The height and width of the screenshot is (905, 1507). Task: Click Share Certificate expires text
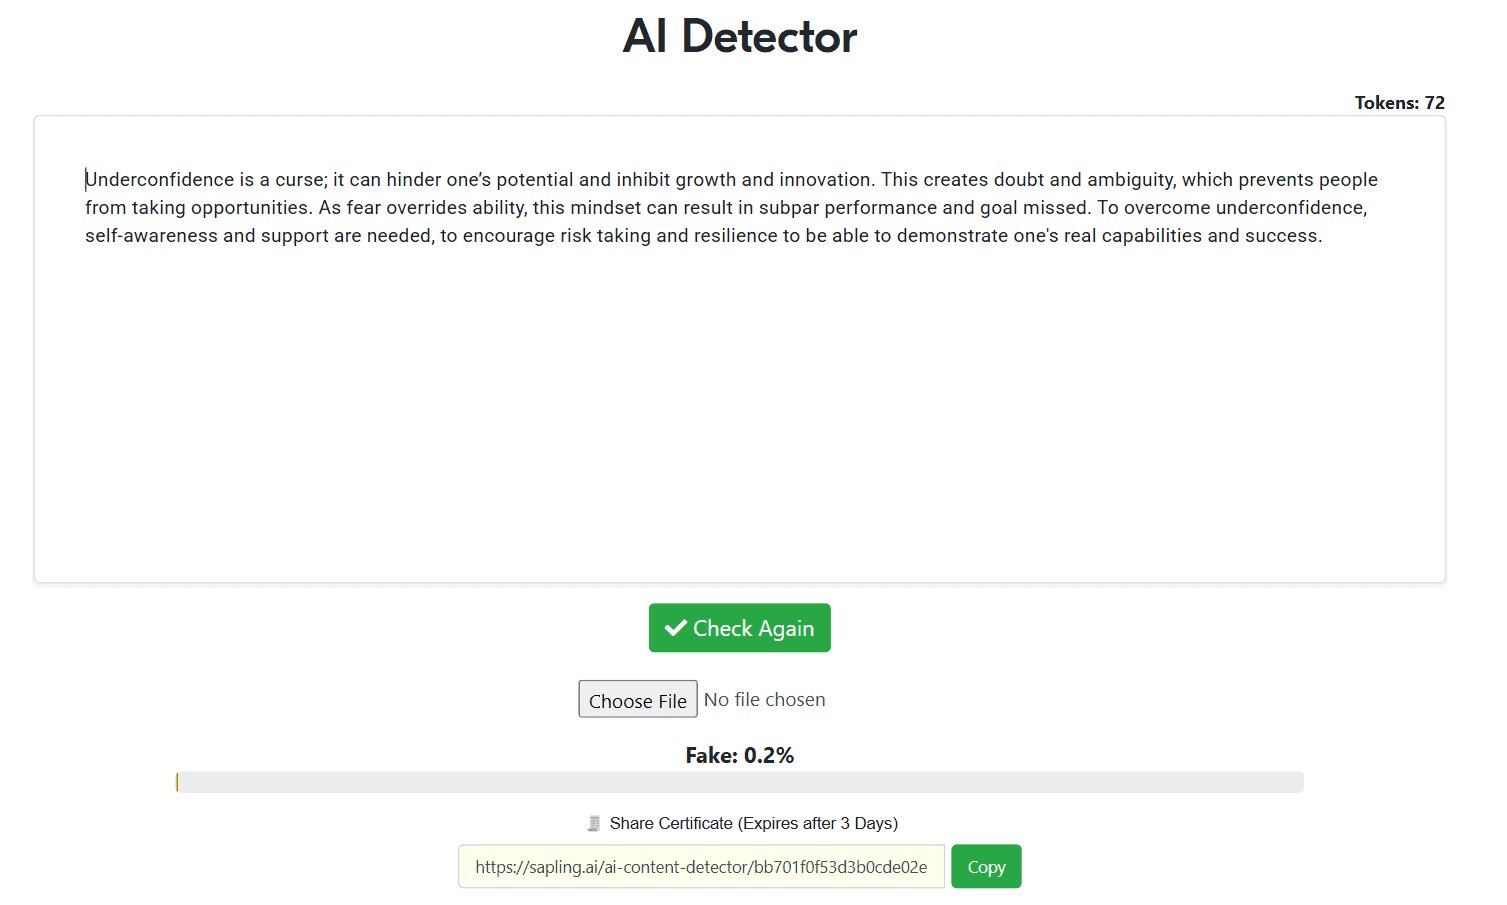754,823
